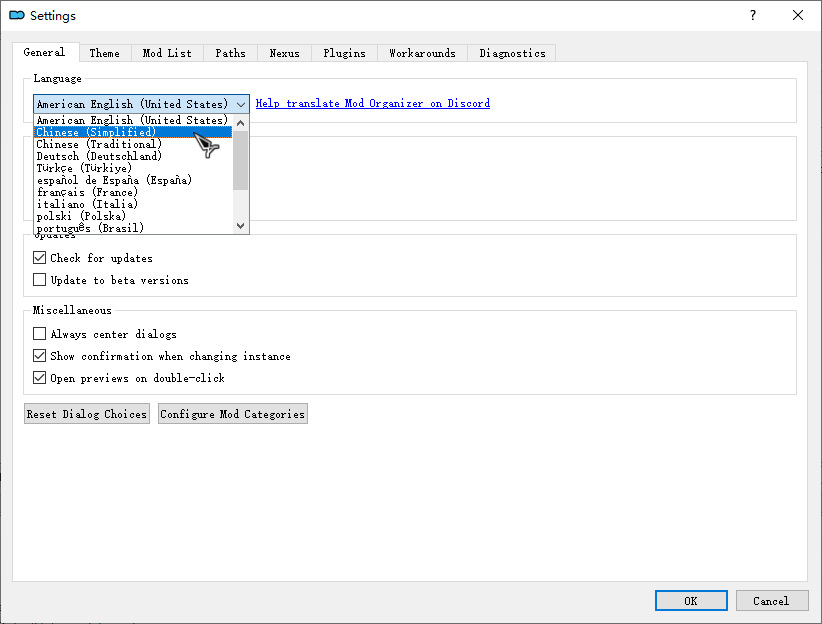Open the Diagnostics tab
Screen dimensions: 822x624
coord(512,53)
